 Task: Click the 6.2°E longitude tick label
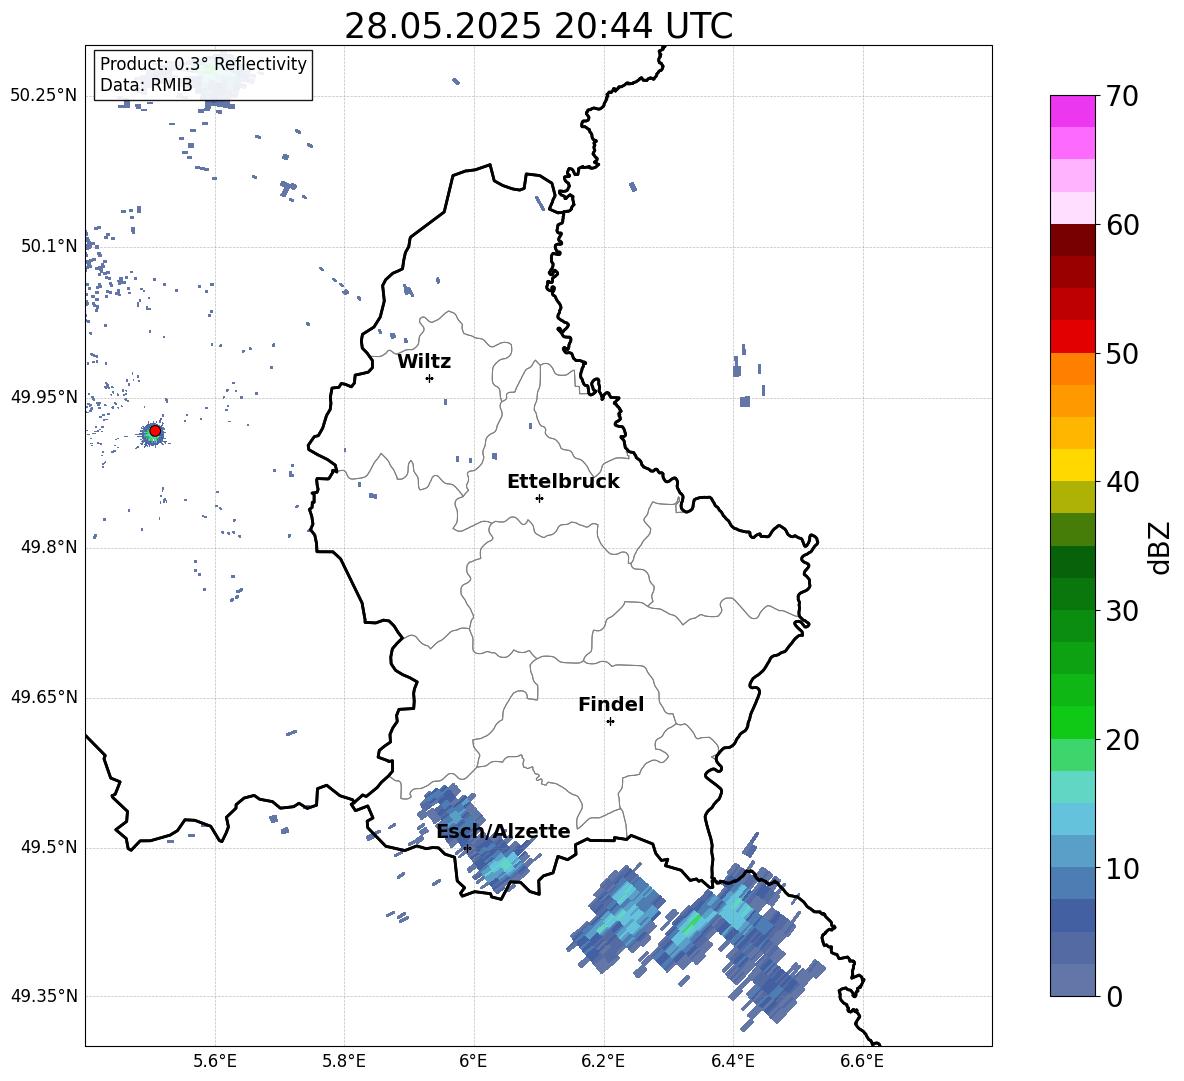tap(603, 1061)
